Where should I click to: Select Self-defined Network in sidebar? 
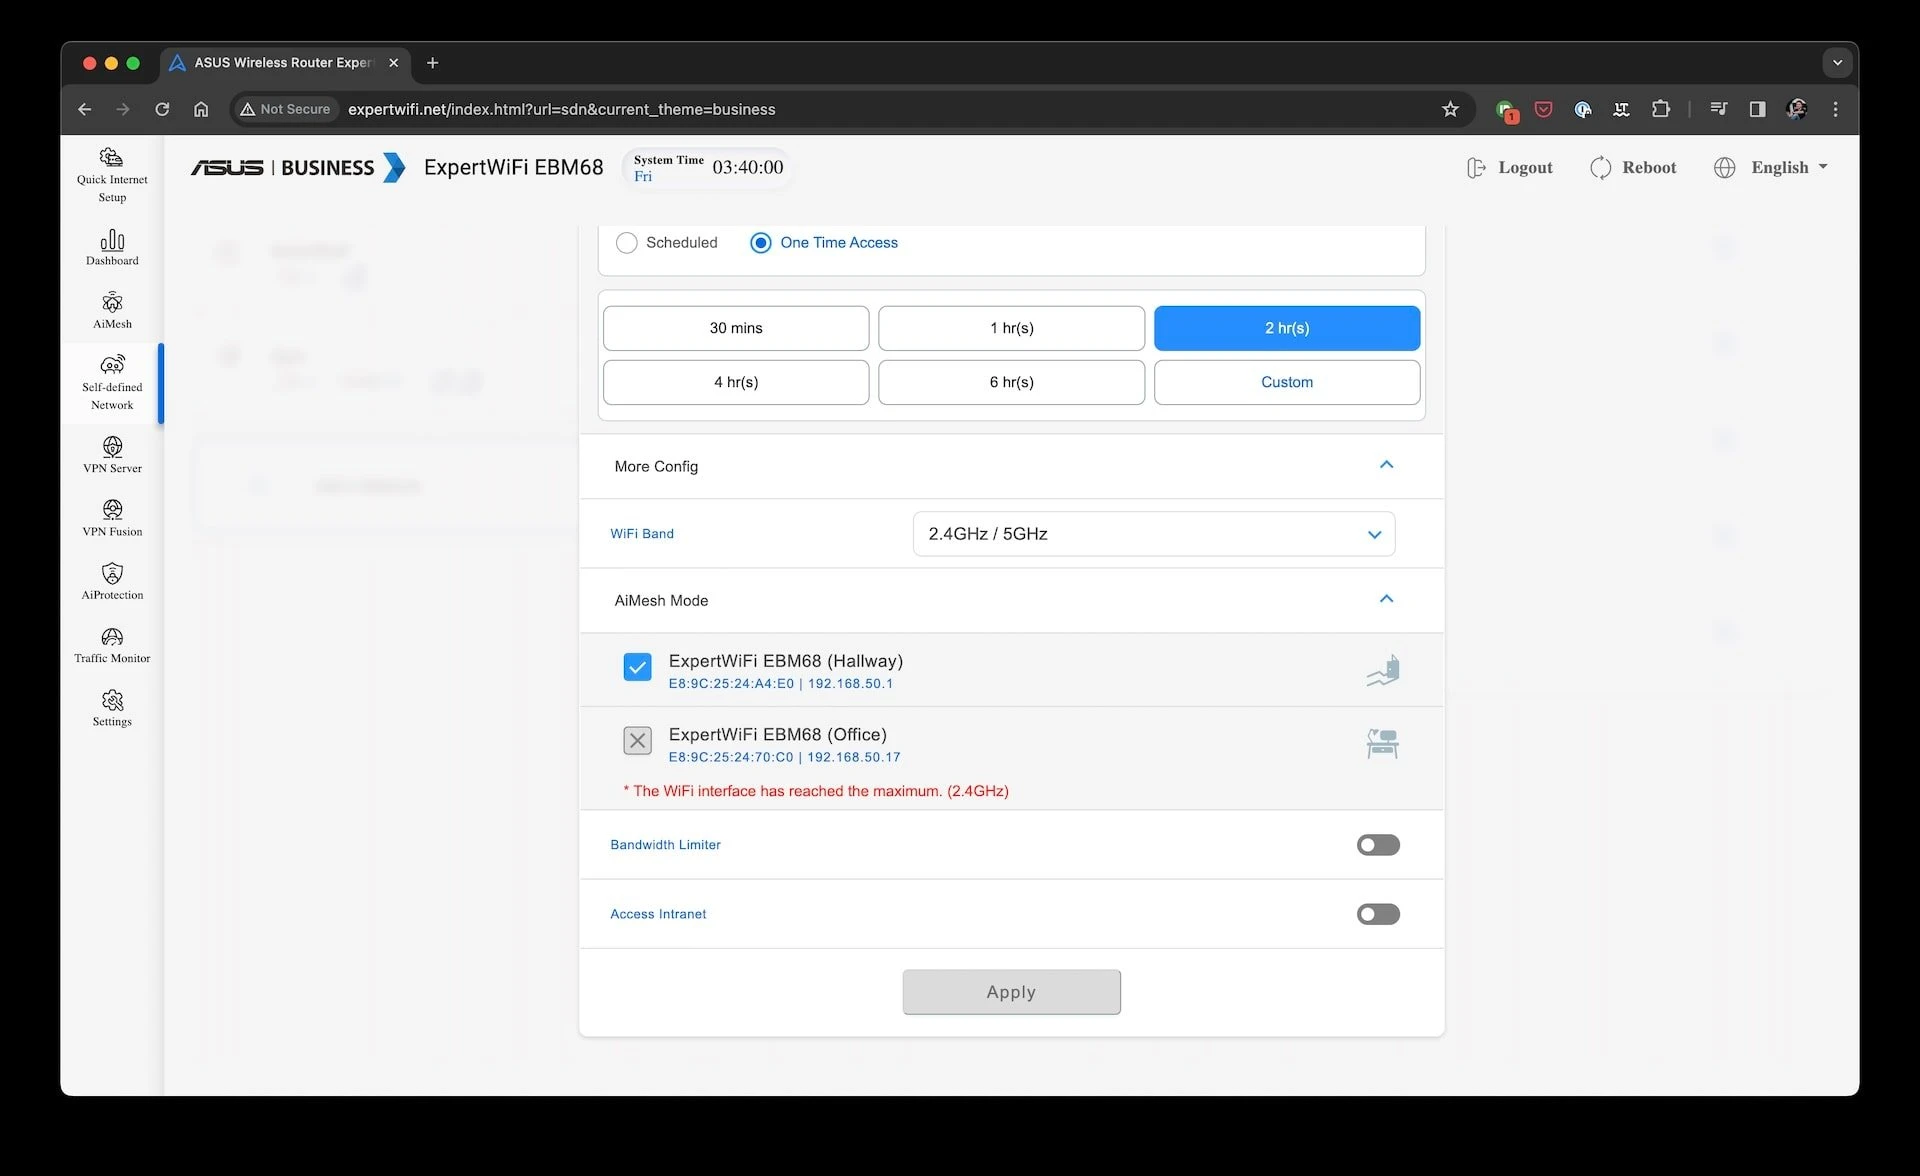tap(112, 383)
